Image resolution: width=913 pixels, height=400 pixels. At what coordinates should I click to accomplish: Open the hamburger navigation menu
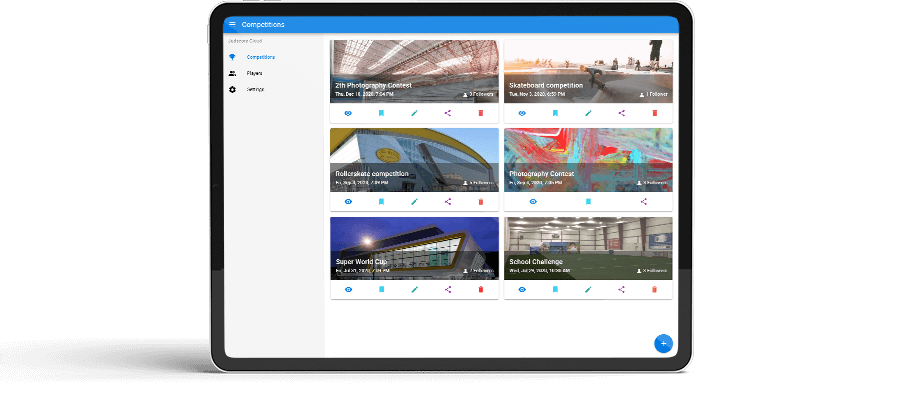(233, 24)
